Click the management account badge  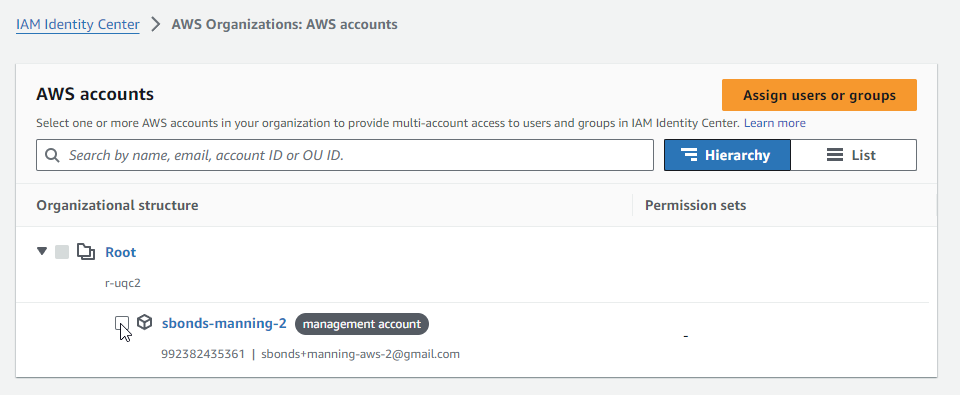tap(362, 324)
